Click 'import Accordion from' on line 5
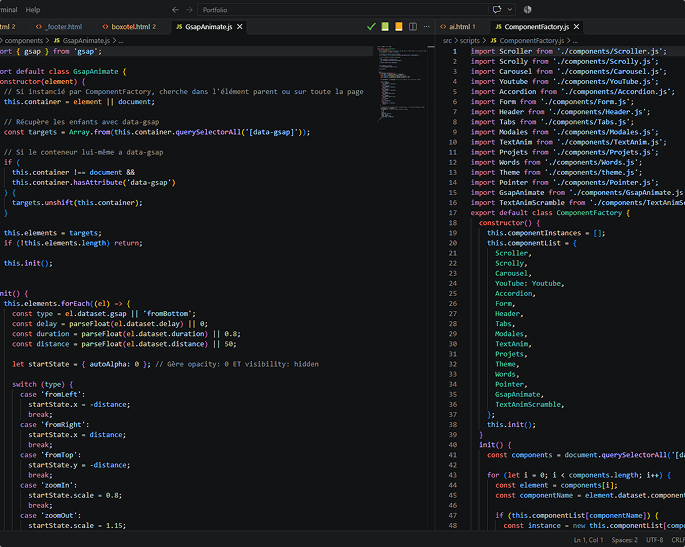The height and width of the screenshot is (547, 685). tap(514, 92)
